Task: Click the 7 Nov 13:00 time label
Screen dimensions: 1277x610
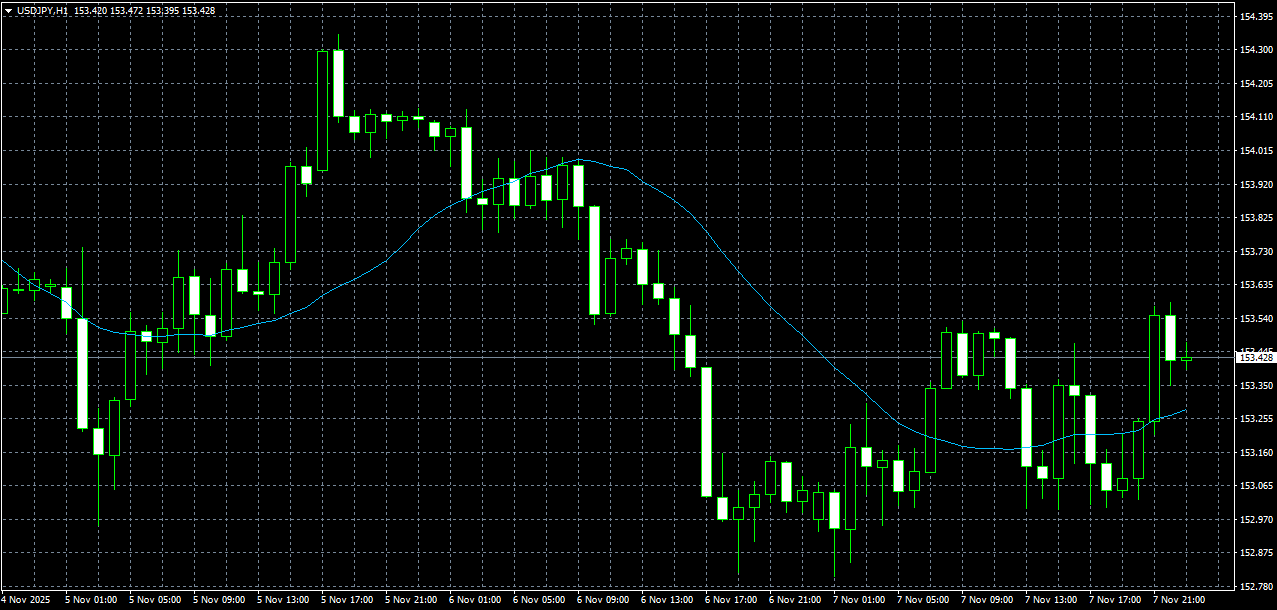Action: point(1052,600)
